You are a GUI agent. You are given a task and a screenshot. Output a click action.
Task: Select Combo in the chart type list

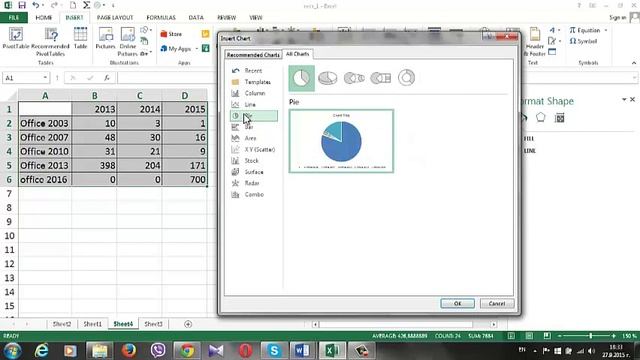pyautogui.click(x=254, y=194)
